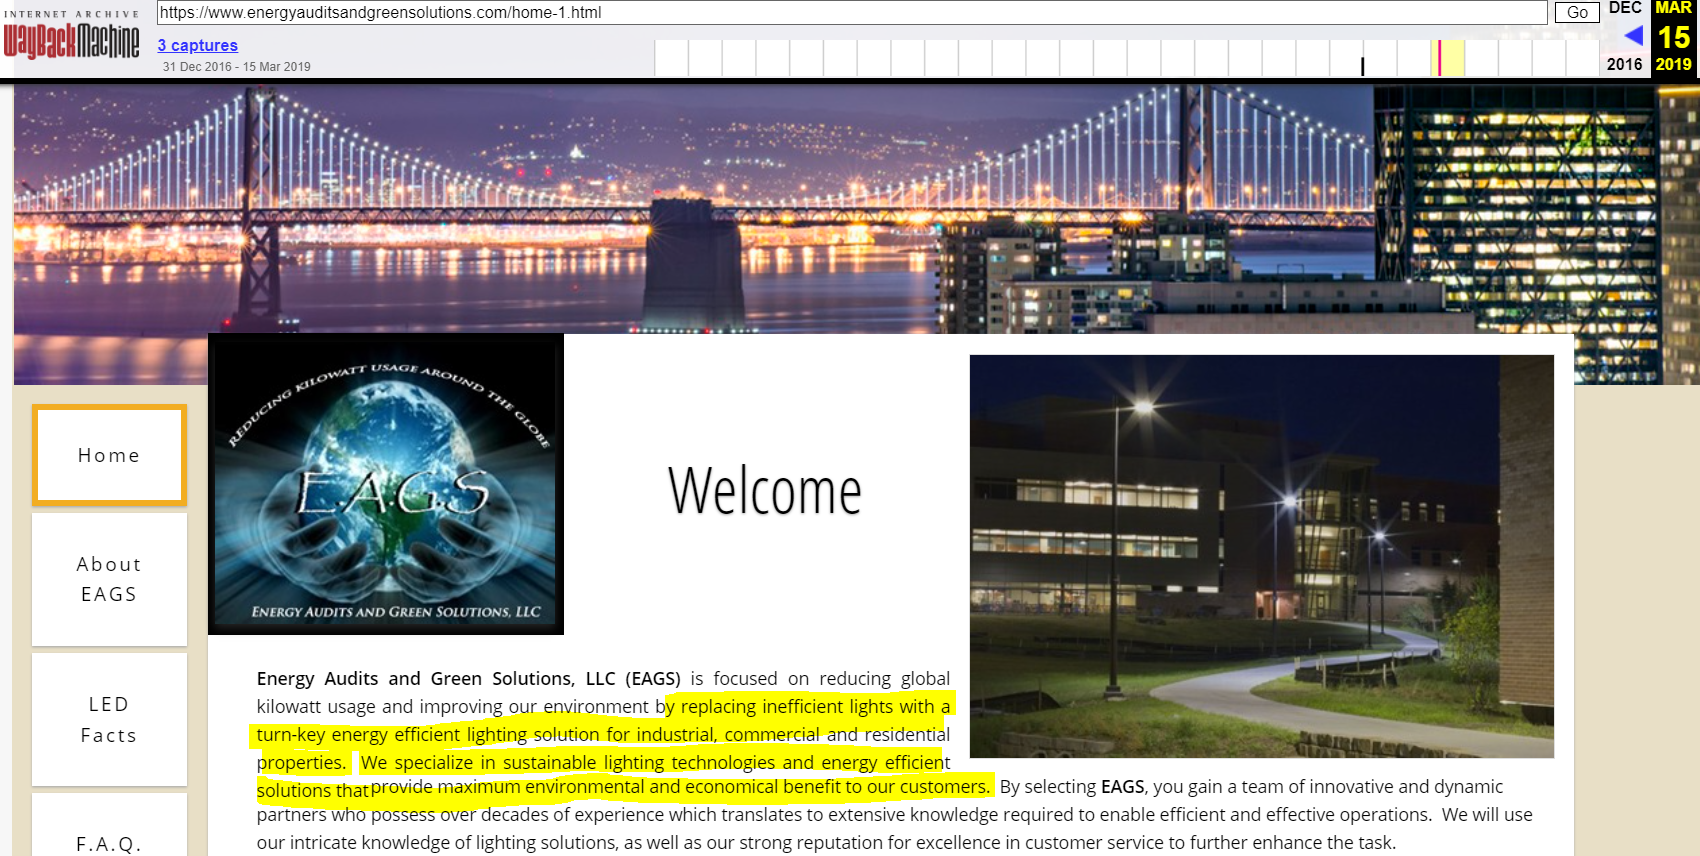Open the F.A.Q. navigation item
1700x856 pixels.
(109, 843)
